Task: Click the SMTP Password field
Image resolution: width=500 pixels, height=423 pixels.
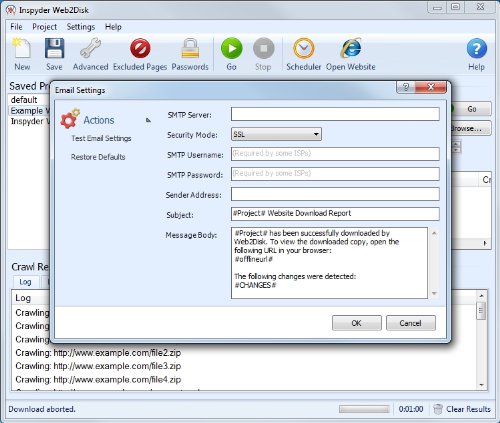Action: pos(335,174)
